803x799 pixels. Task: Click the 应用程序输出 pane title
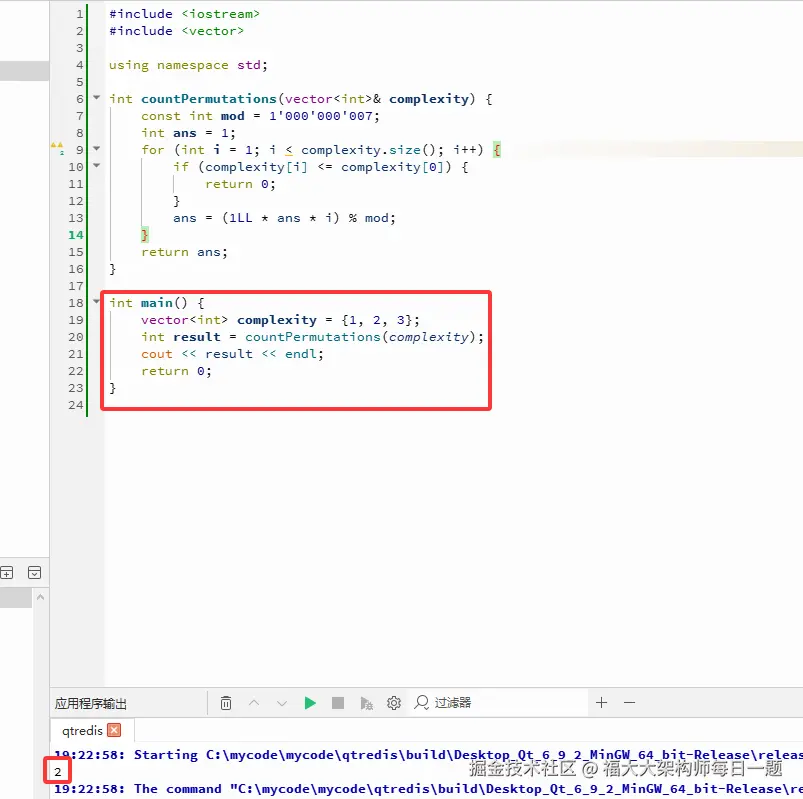(x=91, y=704)
